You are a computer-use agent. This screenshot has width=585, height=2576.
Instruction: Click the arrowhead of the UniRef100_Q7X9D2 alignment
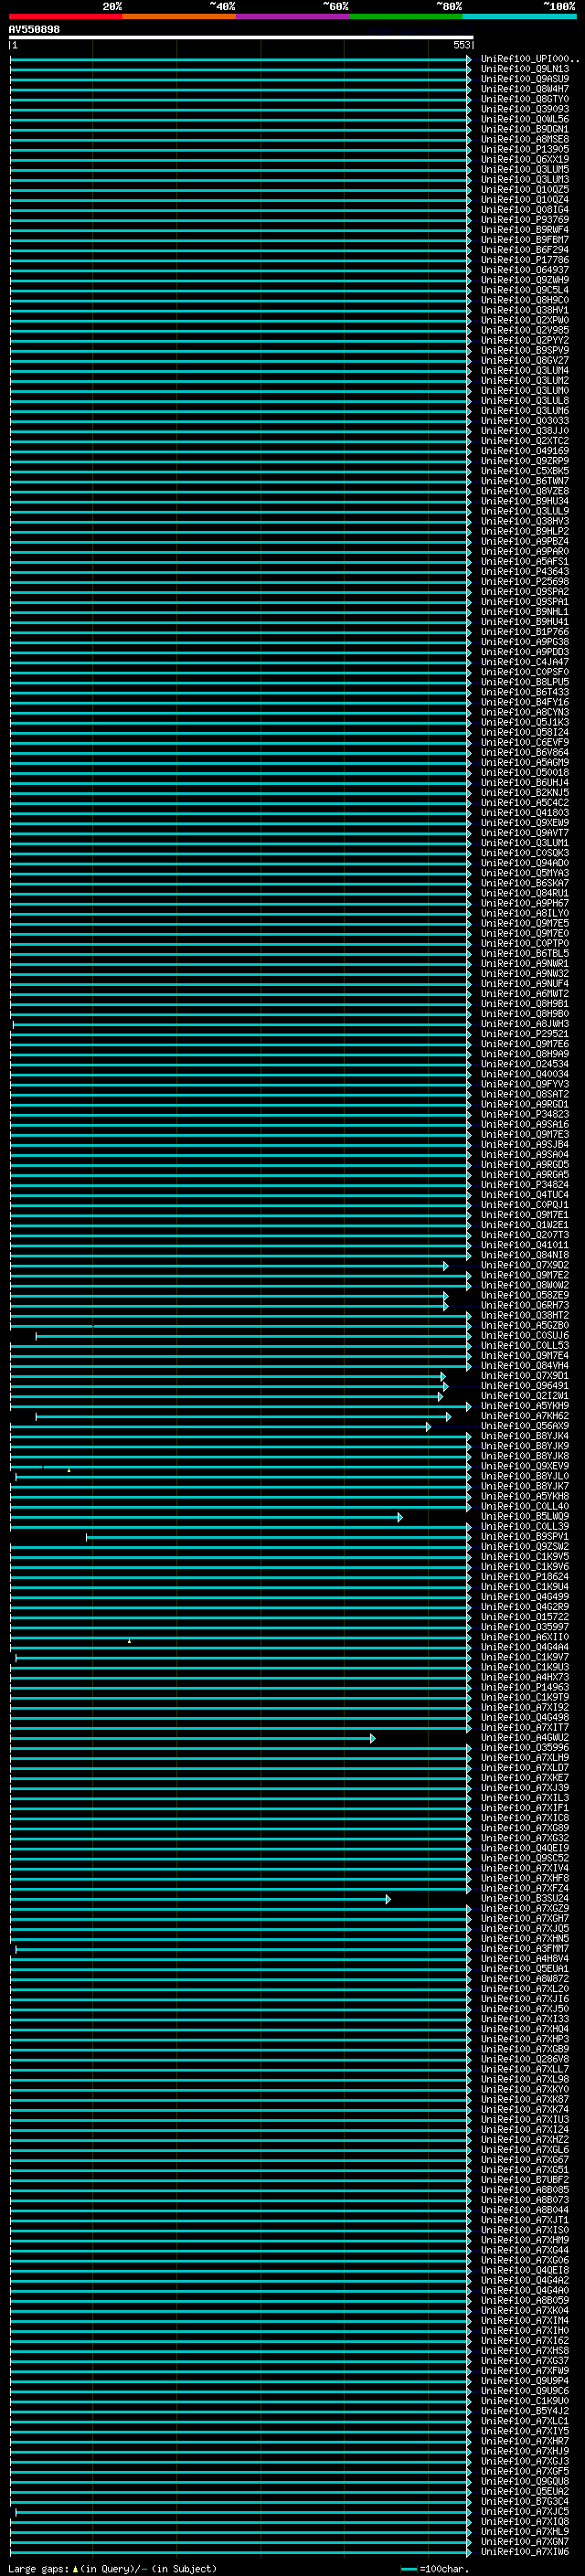[446, 1266]
